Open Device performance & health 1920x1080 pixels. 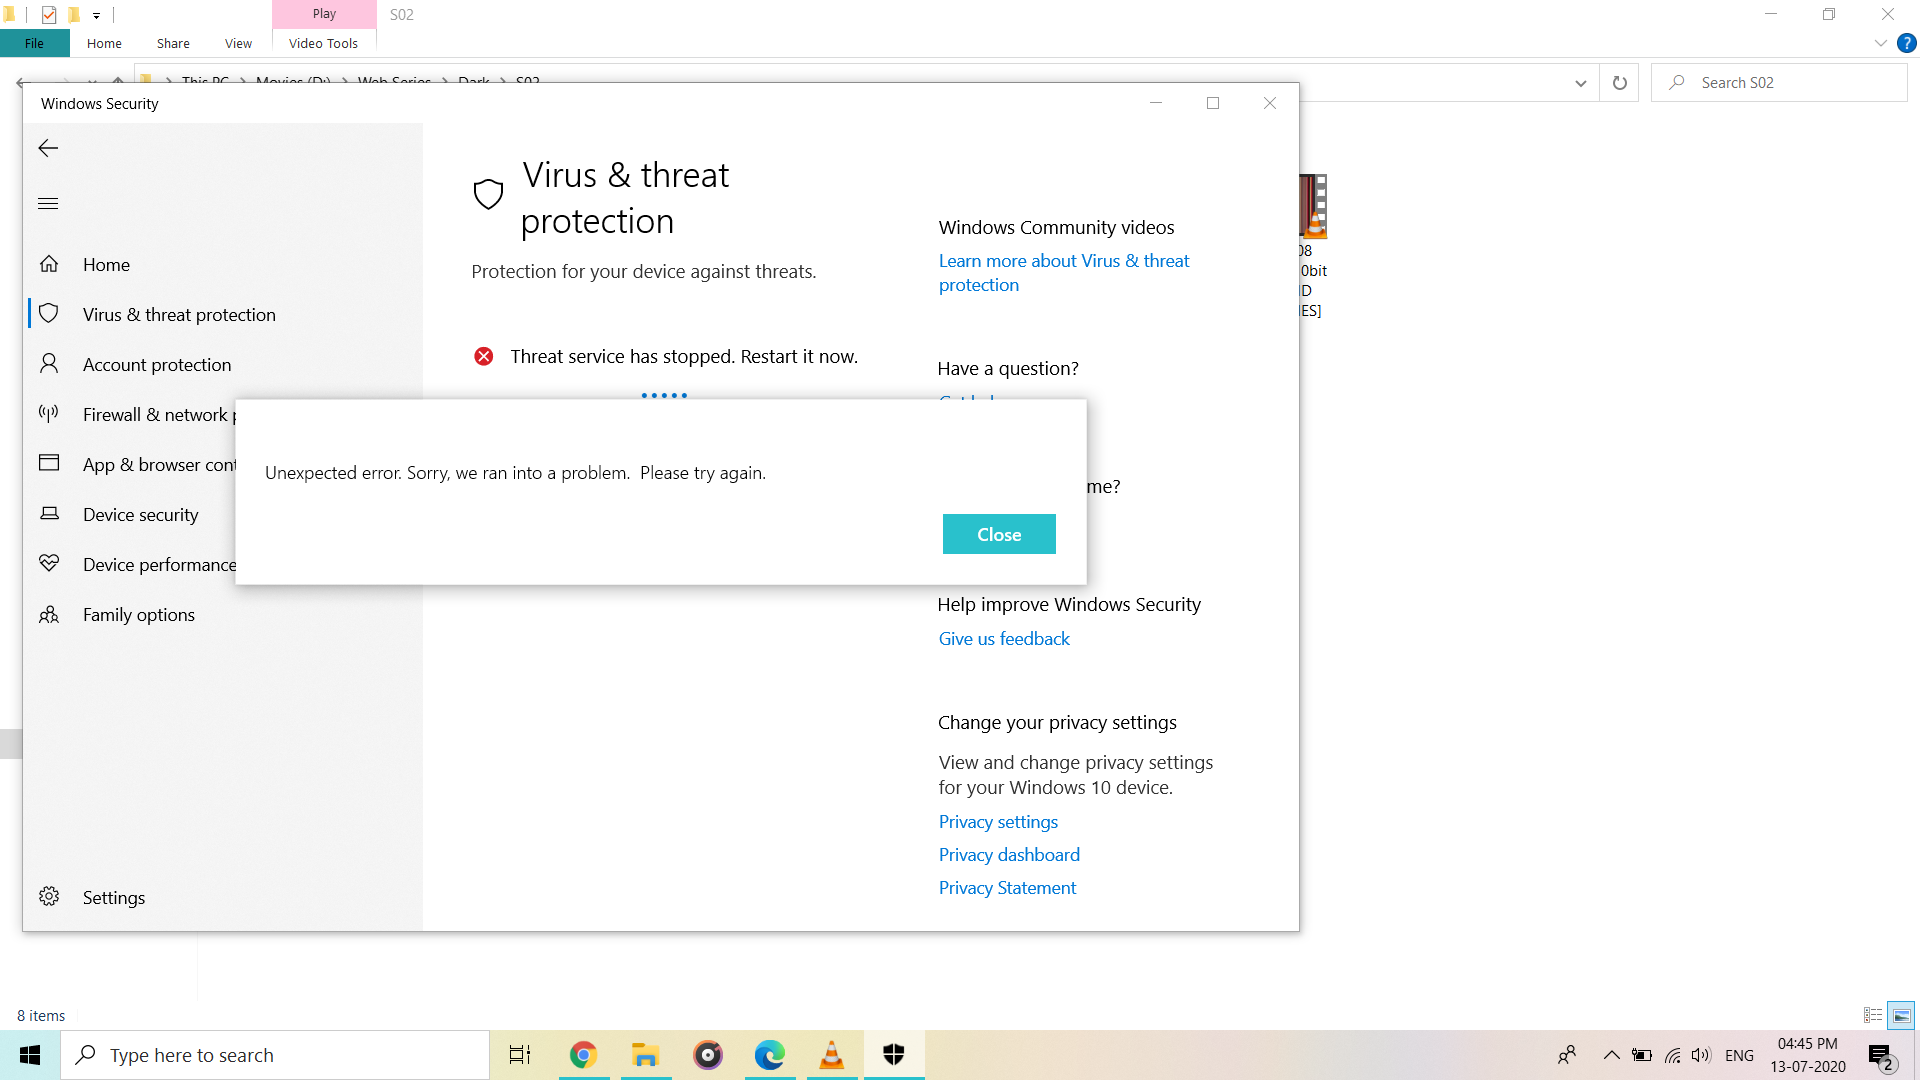pyautogui.click(x=159, y=564)
